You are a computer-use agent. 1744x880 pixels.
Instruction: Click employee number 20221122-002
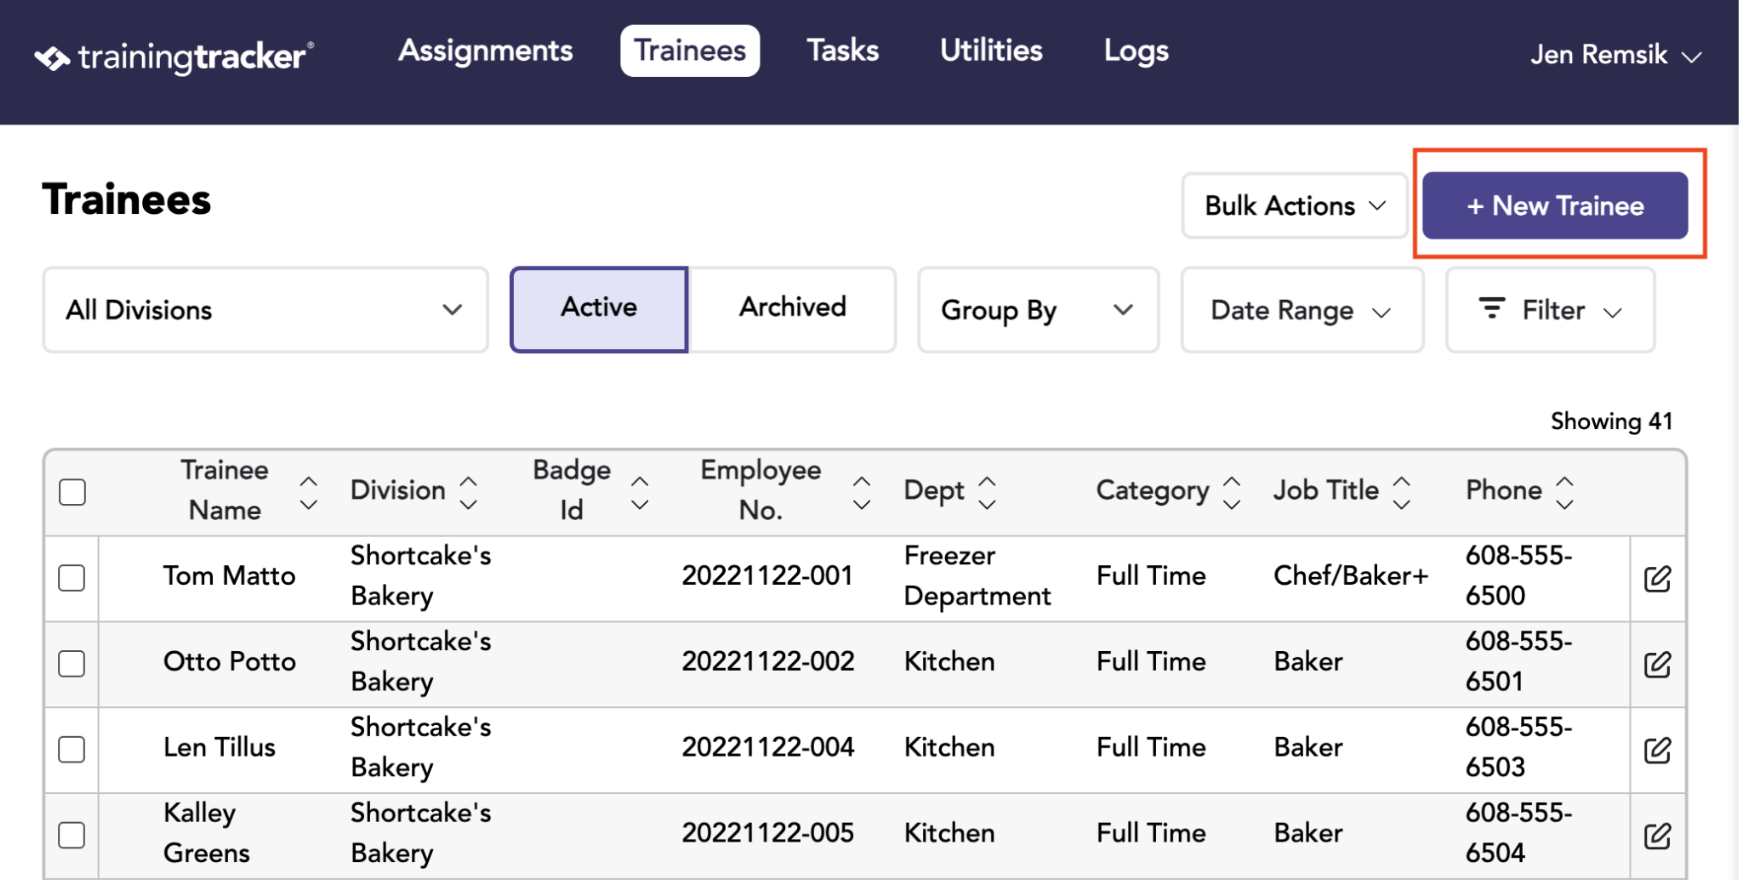click(x=768, y=662)
